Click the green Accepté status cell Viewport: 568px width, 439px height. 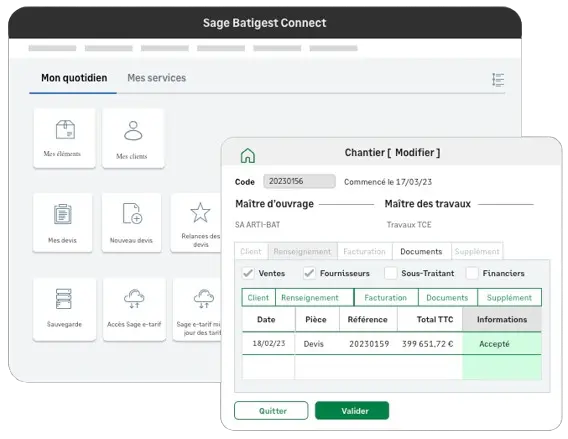point(502,344)
